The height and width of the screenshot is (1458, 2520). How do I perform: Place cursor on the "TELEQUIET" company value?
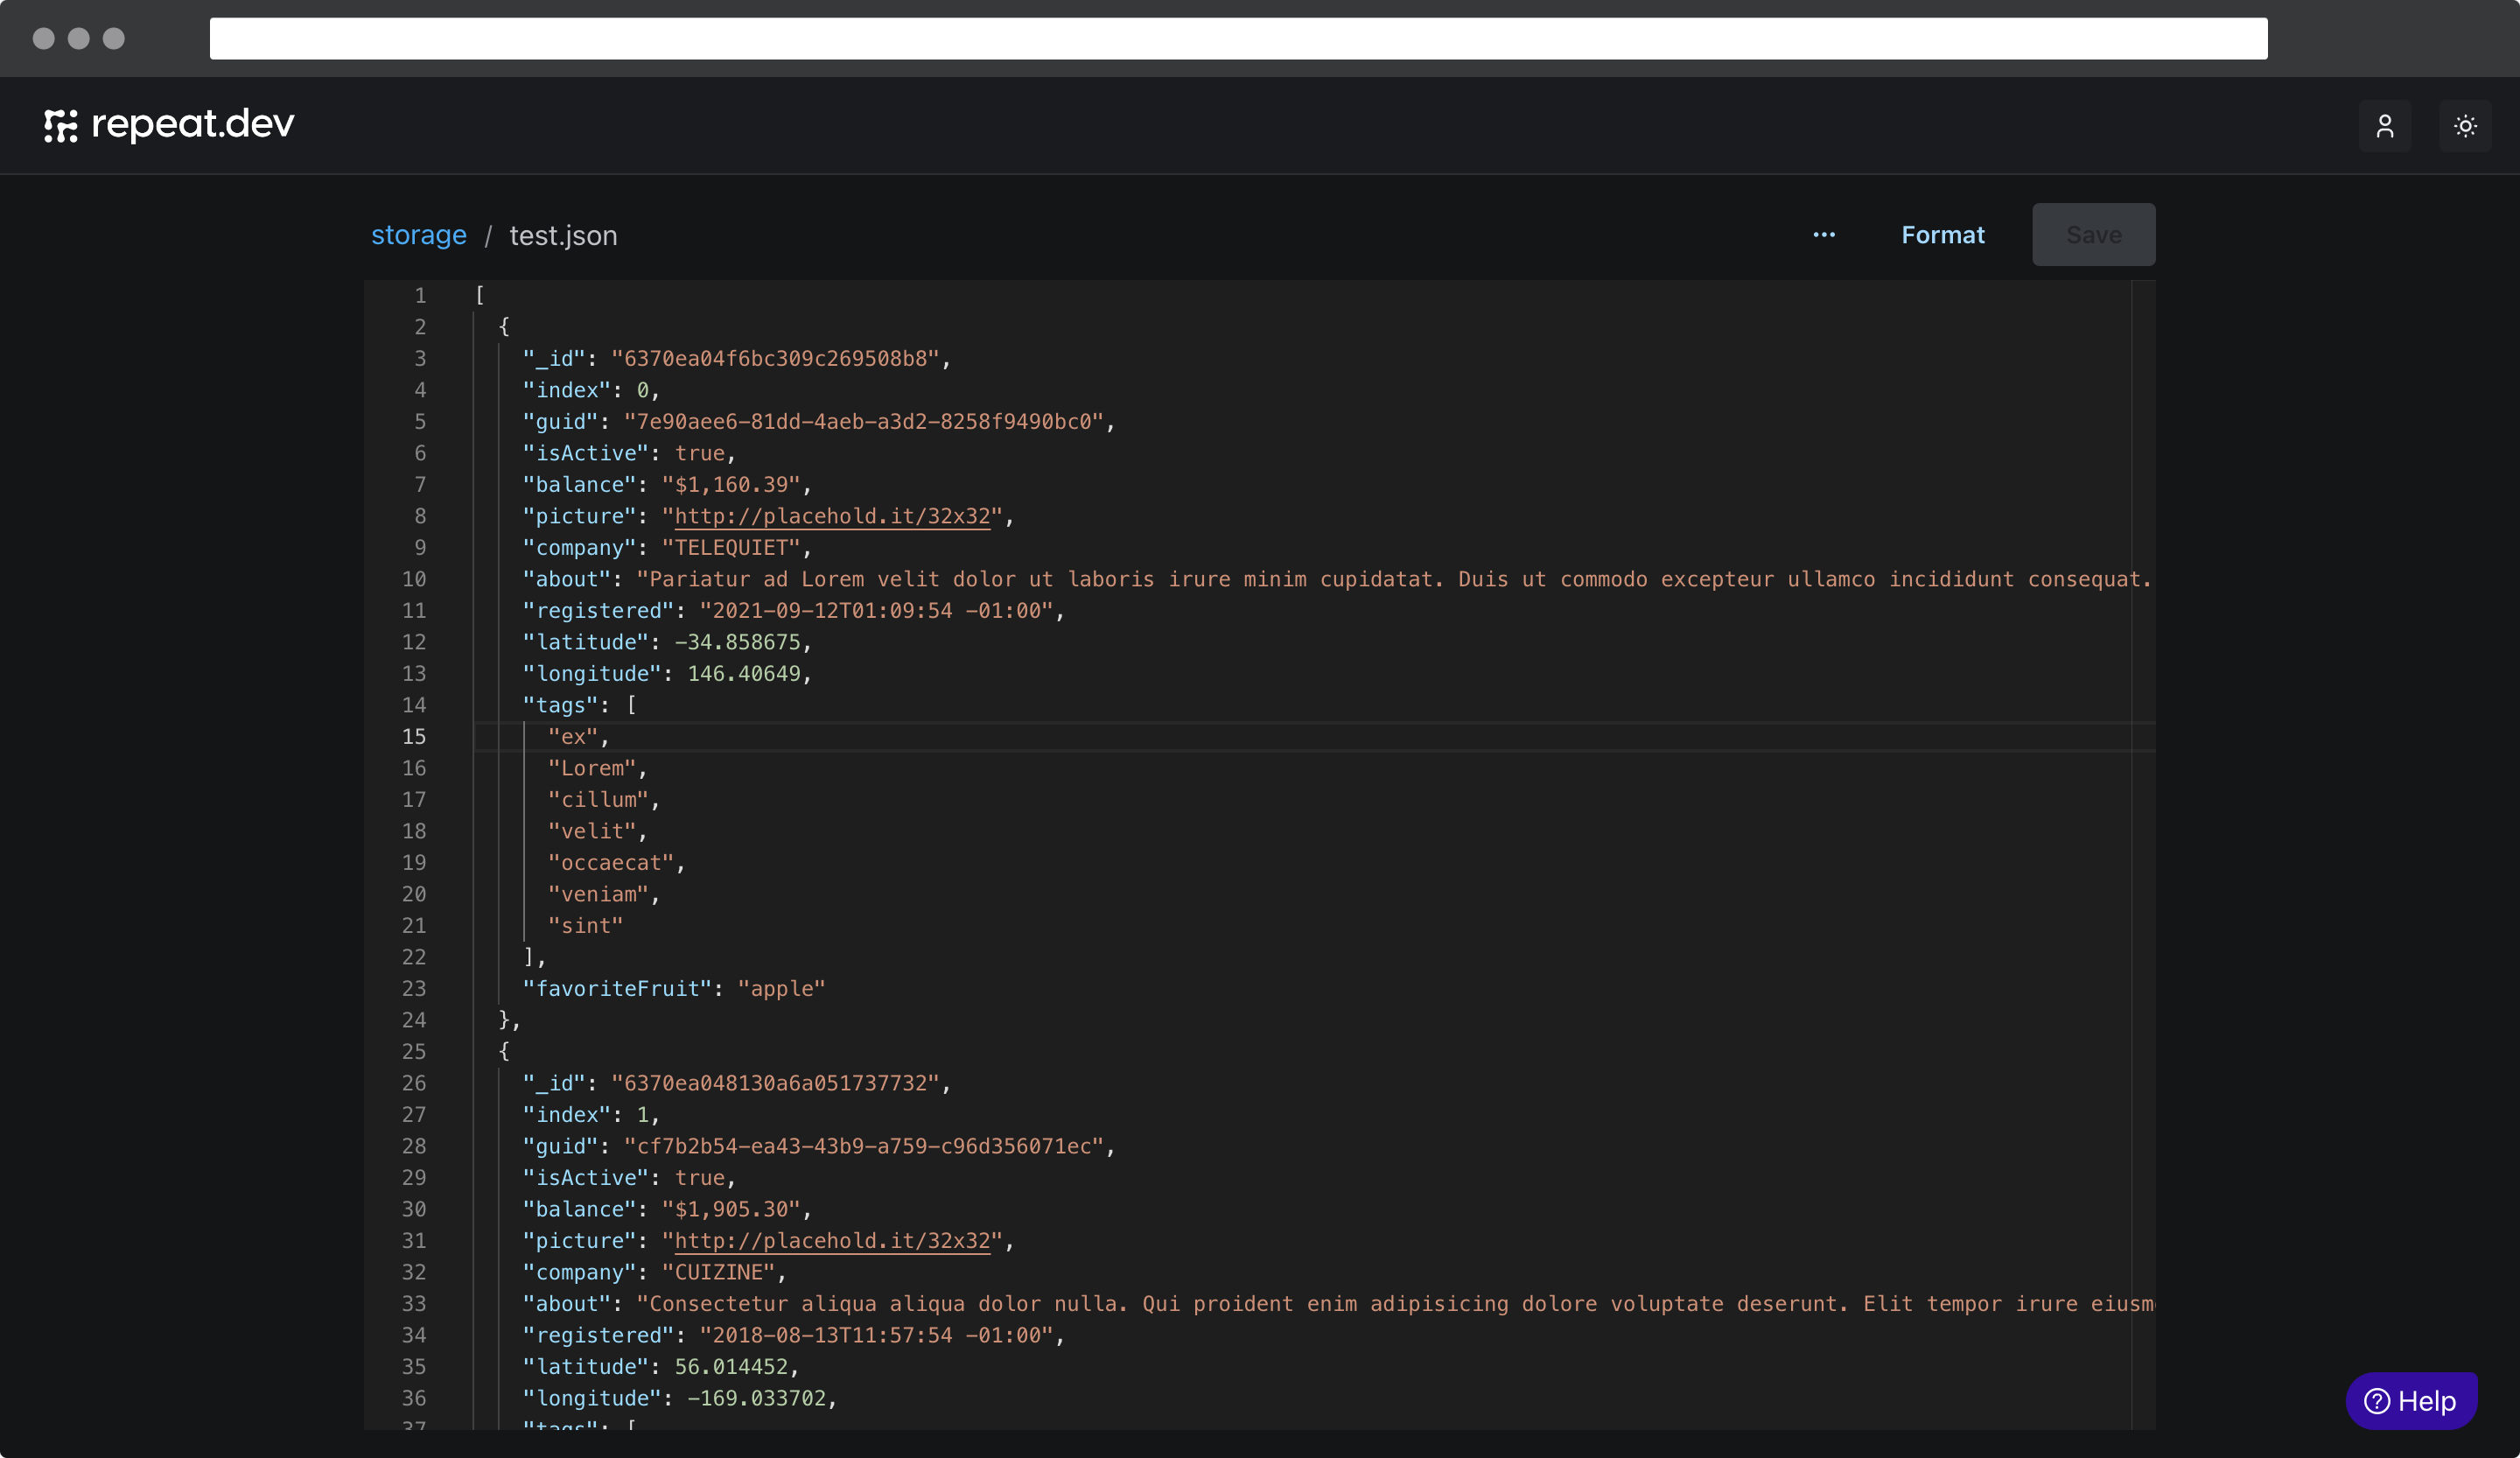731,548
